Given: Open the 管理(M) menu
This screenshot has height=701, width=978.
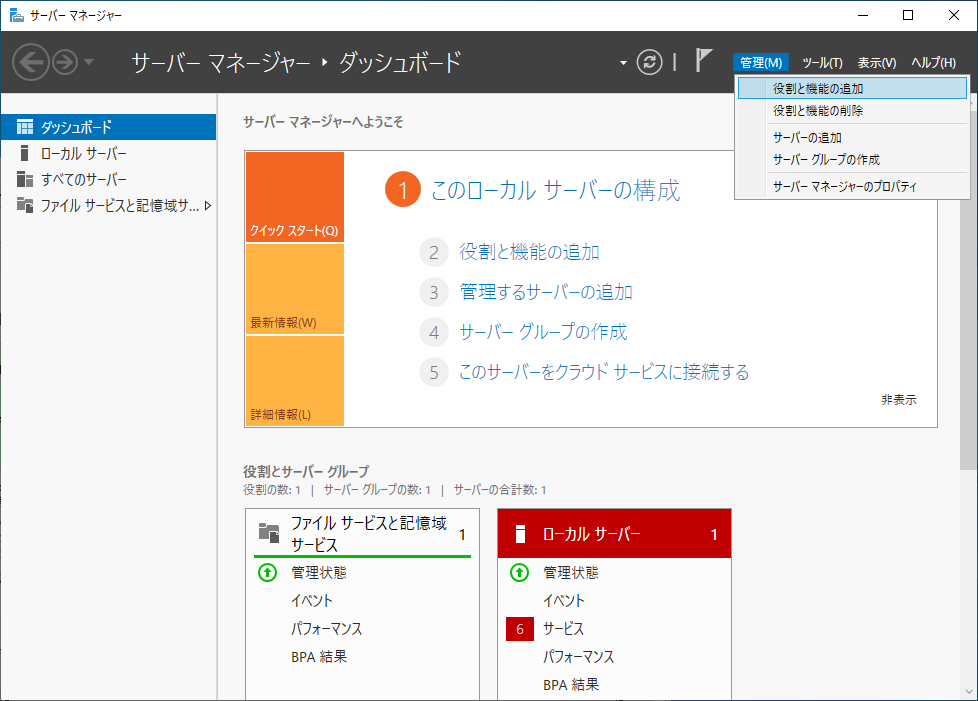Looking at the screenshot, I should [x=761, y=62].
